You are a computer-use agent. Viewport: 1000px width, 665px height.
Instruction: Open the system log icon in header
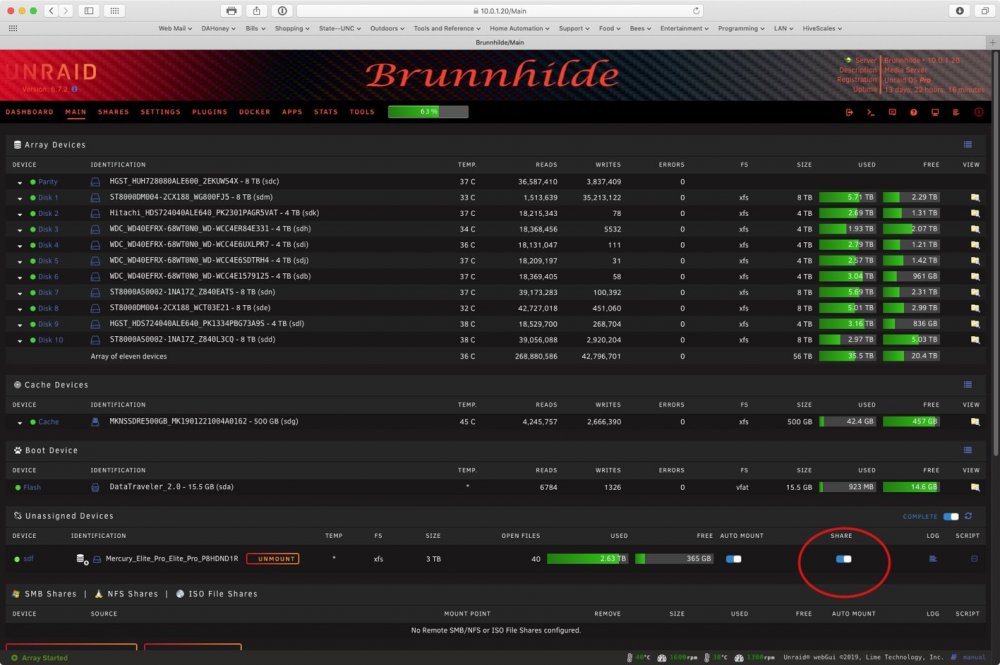(956, 112)
